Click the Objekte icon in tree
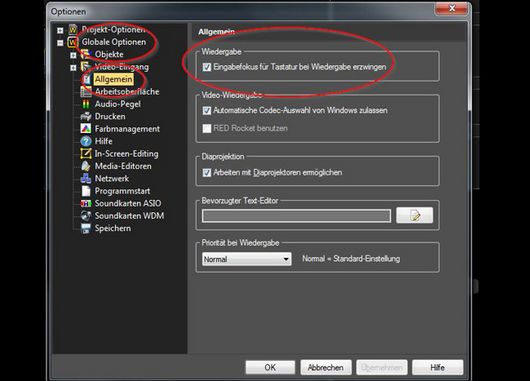This screenshot has width=530, height=381. pyautogui.click(x=86, y=54)
